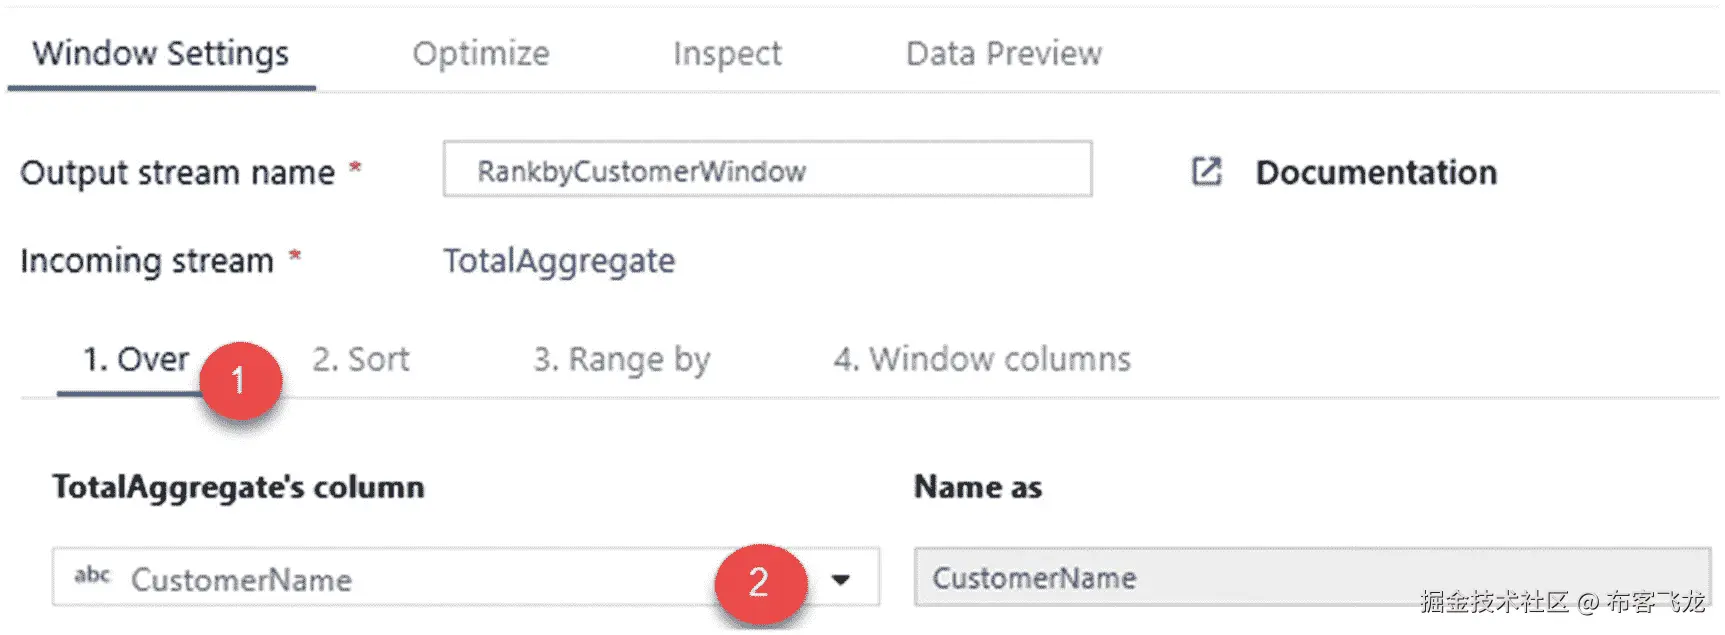Switch to the 2. Sort section
The height and width of the screenshot is (635, 1725).
click(361, 359)
